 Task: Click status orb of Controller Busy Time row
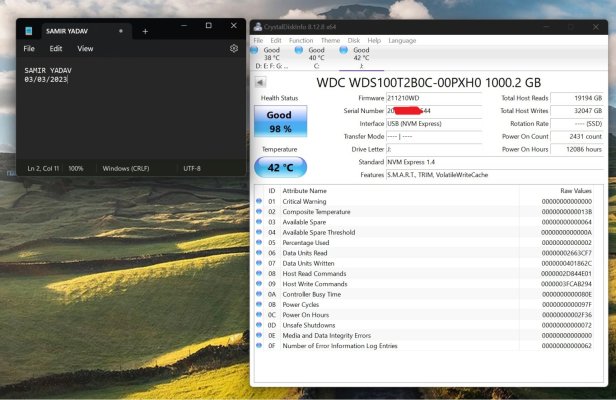259,294
